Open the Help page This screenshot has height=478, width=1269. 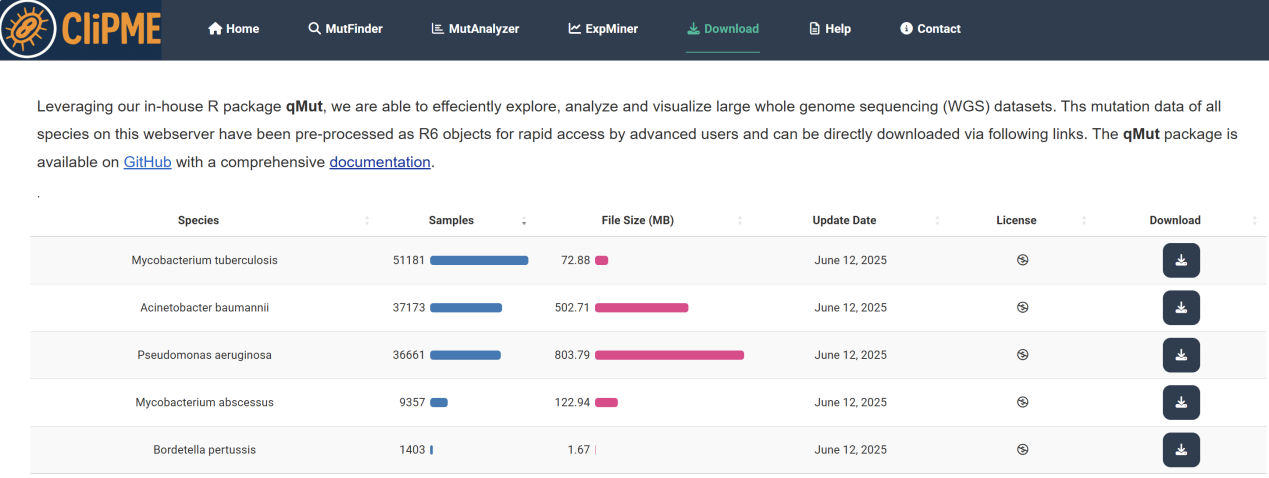tap(829, 29)
